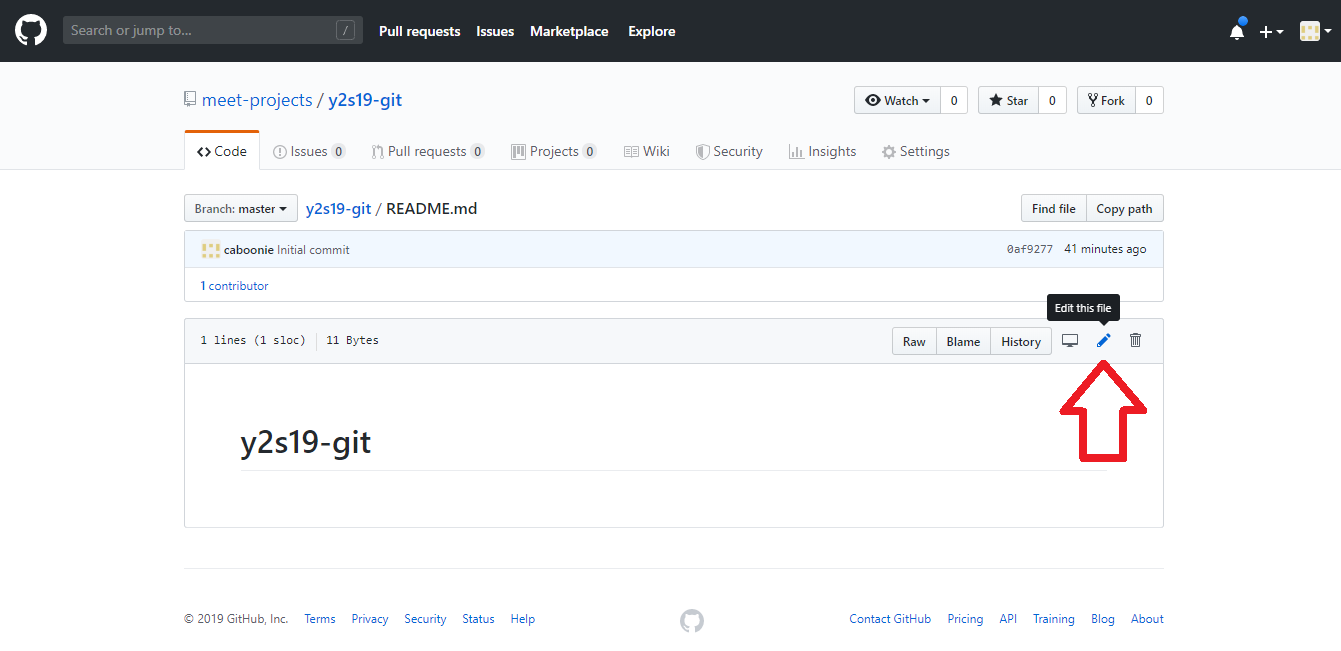1341x651 pixels.
Task: Click the trash delete file icon
Action: [1136, 340]
